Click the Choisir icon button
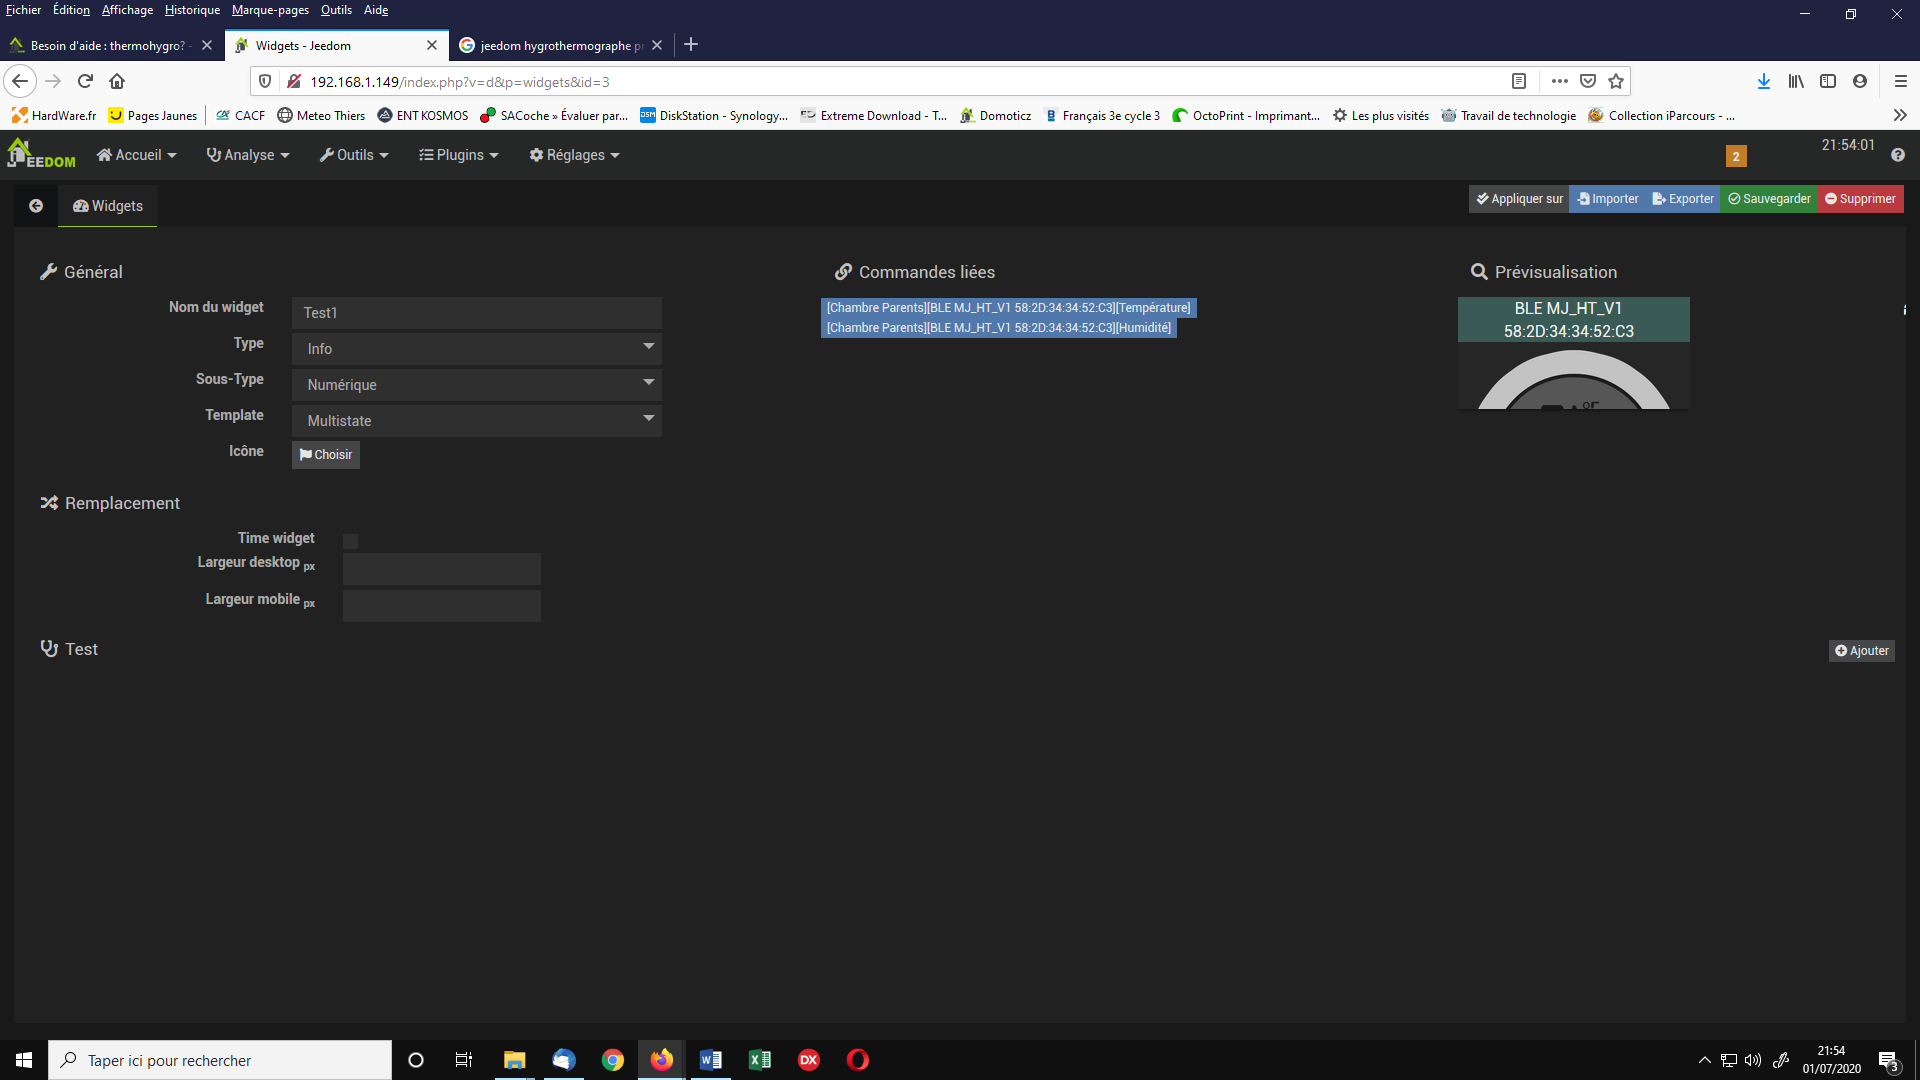The width and height of the screenshot is (1920, 1080). [x=326, y=455]
